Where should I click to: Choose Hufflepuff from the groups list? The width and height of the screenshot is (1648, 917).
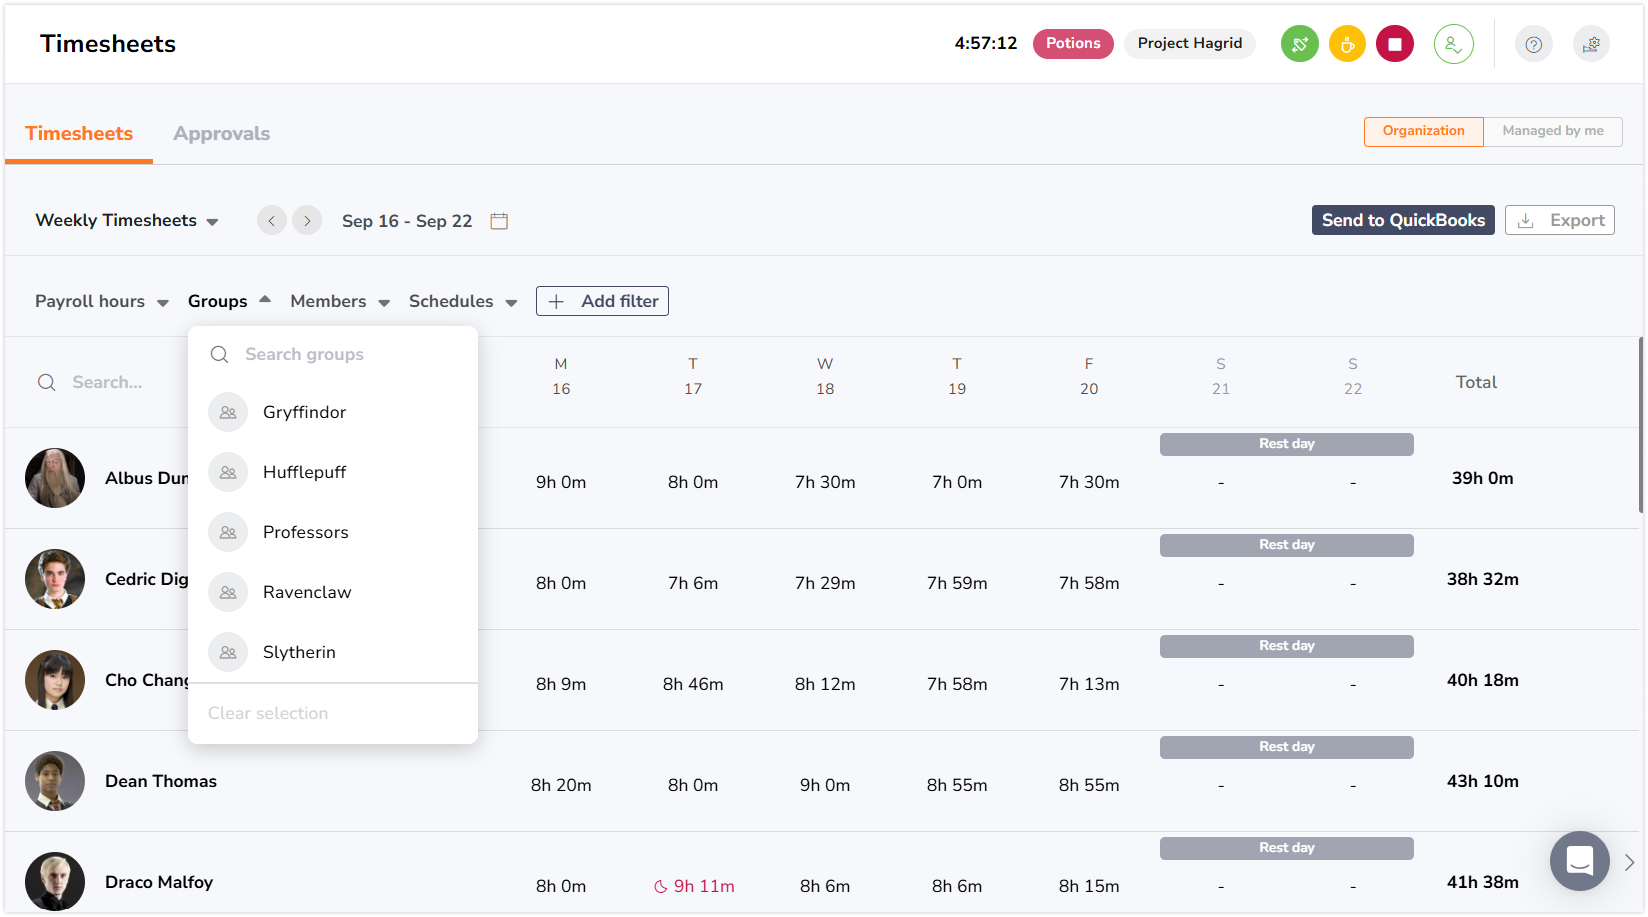tap(333, 472)
